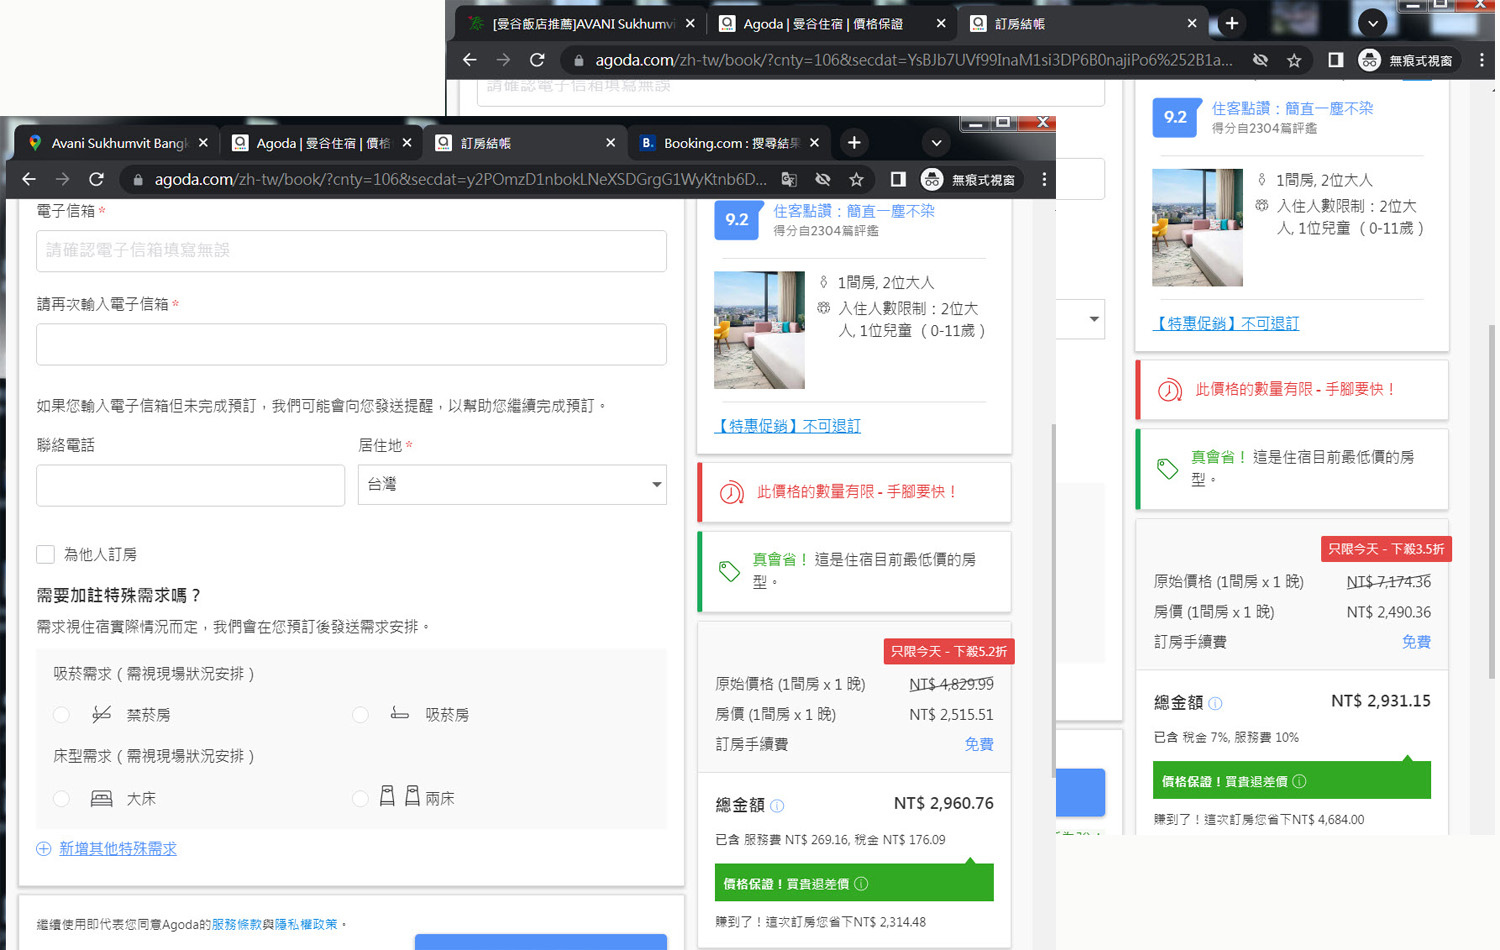The height and width of the screenshot is (950, 1500).
Task: Open 【特惠促銷】不可退訂 link in front window
Action: 787,426
